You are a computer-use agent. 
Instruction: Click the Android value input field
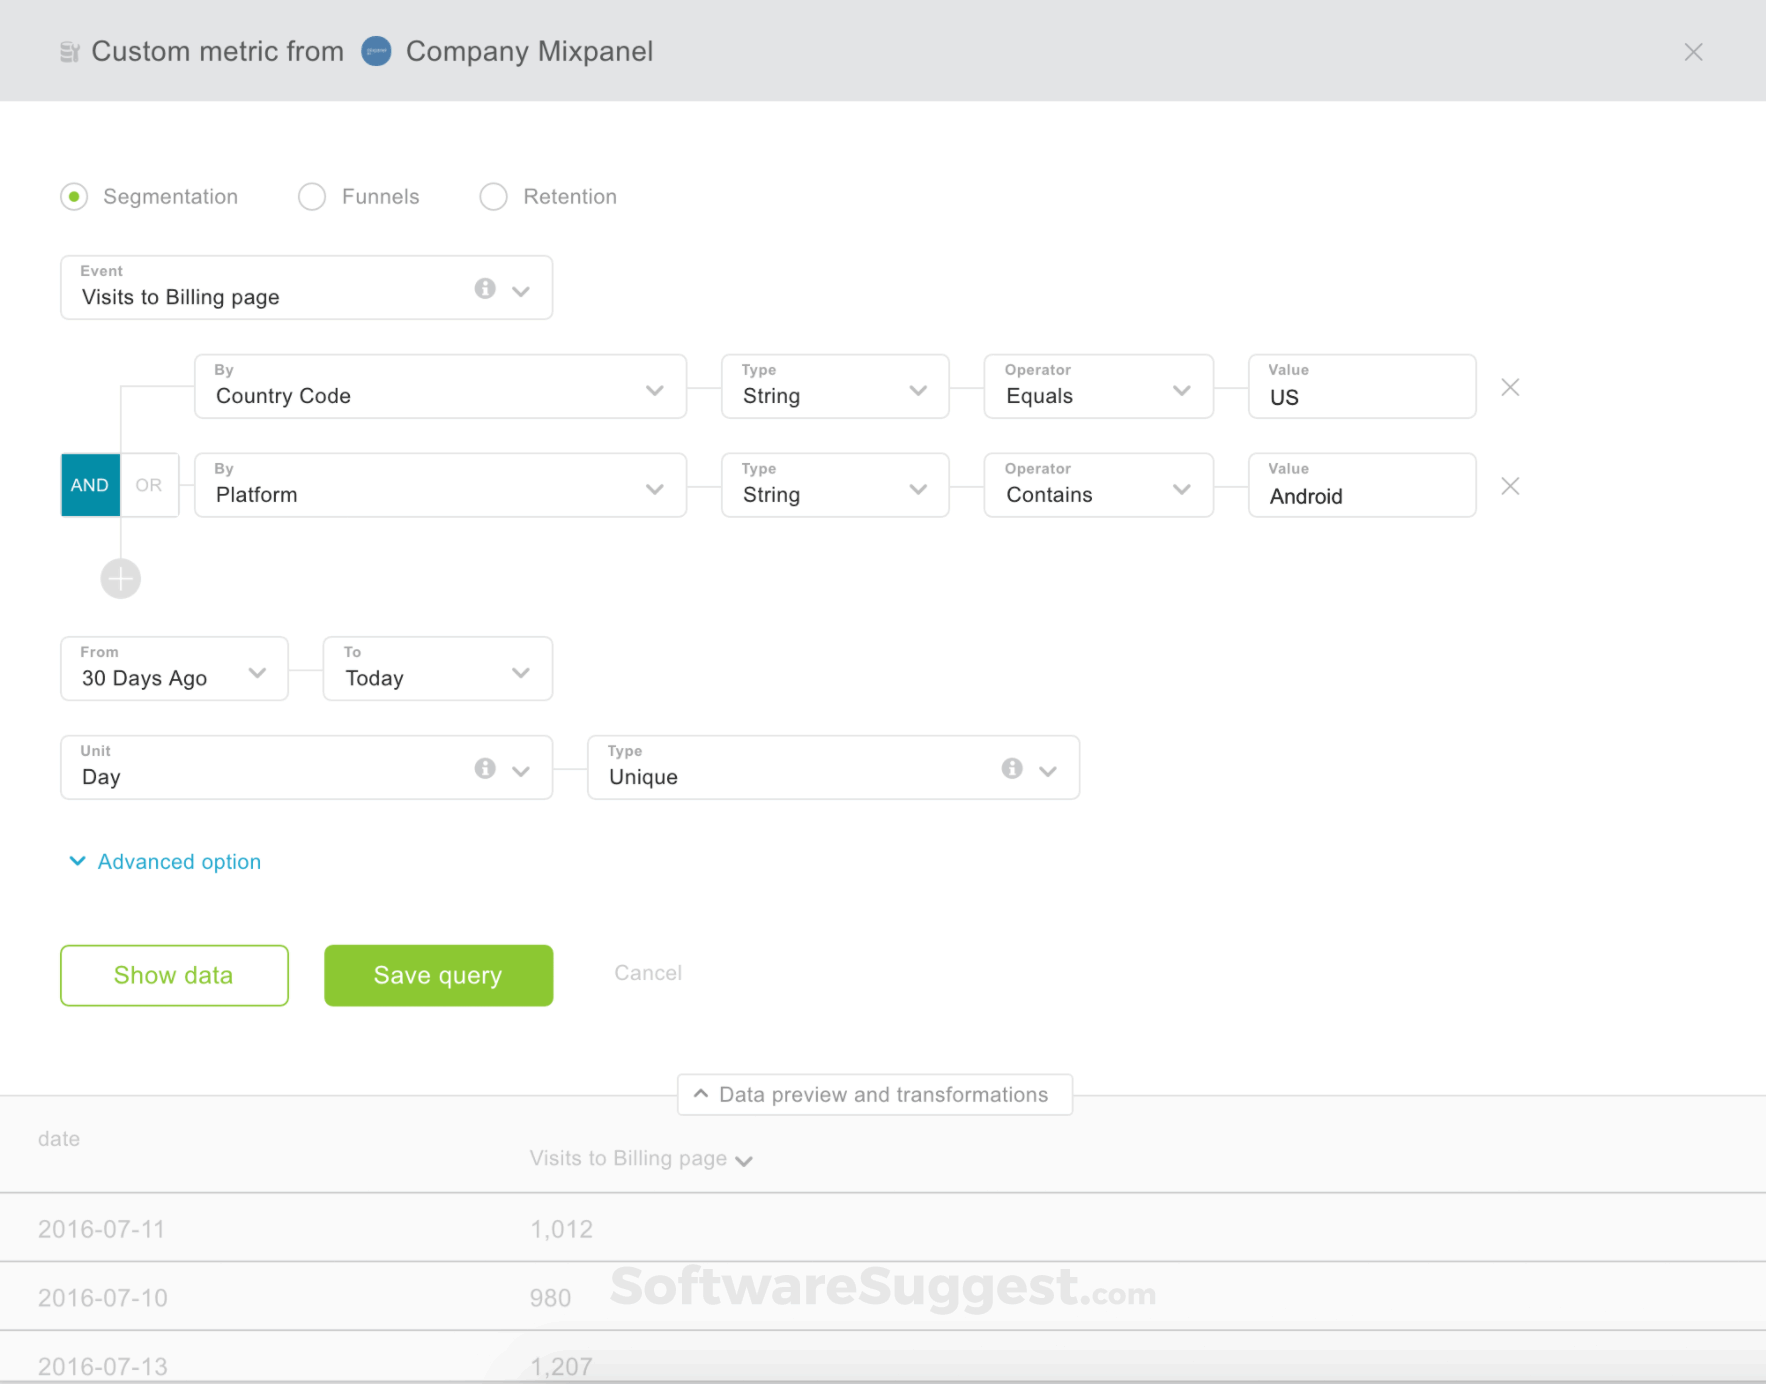tap(1362, 486)
